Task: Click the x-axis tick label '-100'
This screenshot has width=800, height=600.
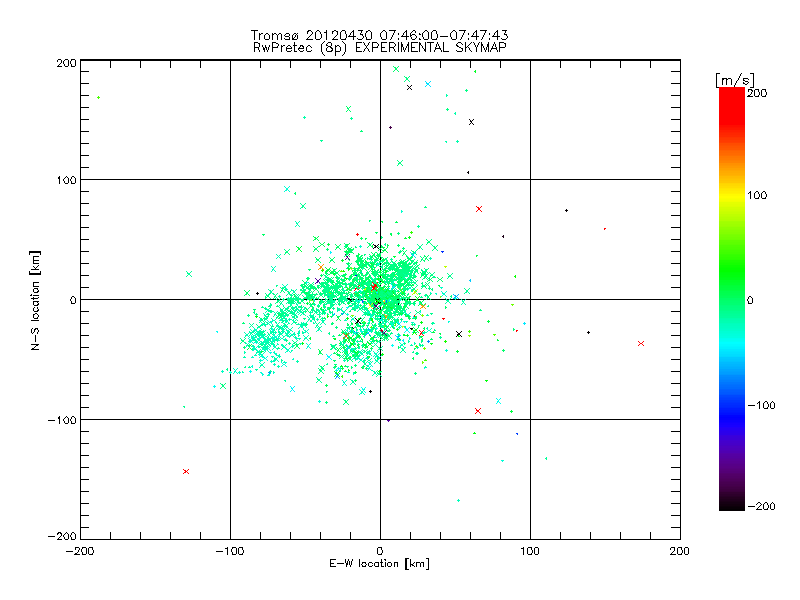Action: point(230,551)
